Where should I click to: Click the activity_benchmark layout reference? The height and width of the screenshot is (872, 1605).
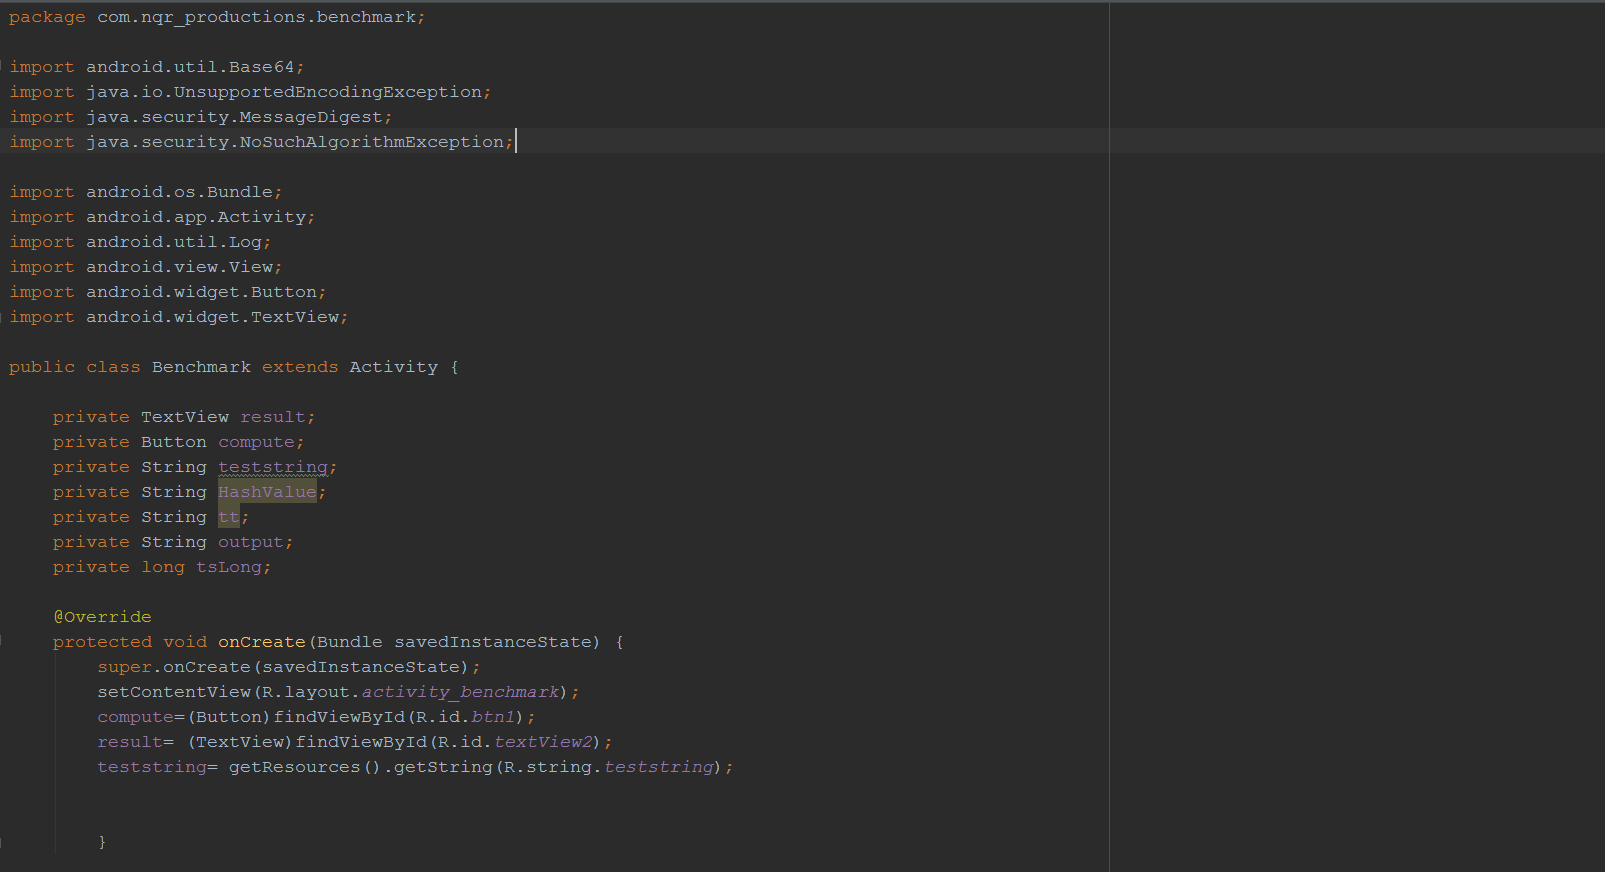460,692
